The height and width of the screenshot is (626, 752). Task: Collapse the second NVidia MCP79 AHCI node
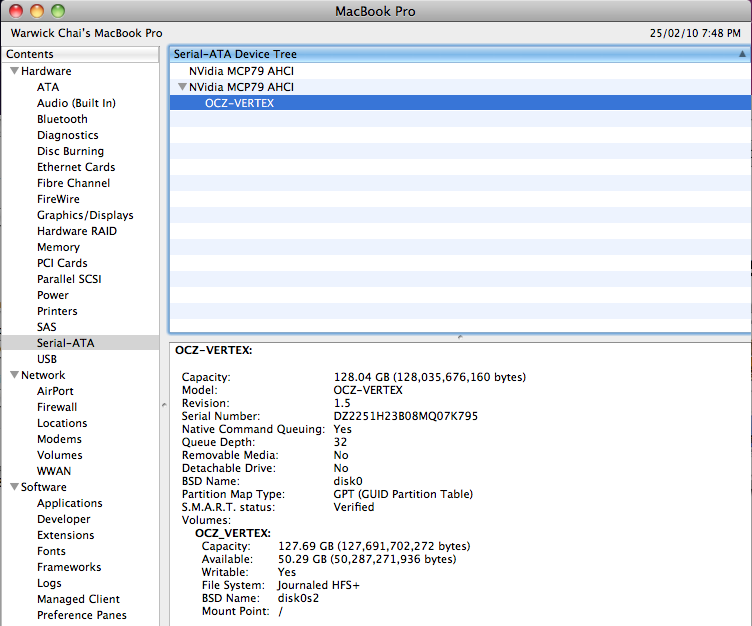point(182,87)
